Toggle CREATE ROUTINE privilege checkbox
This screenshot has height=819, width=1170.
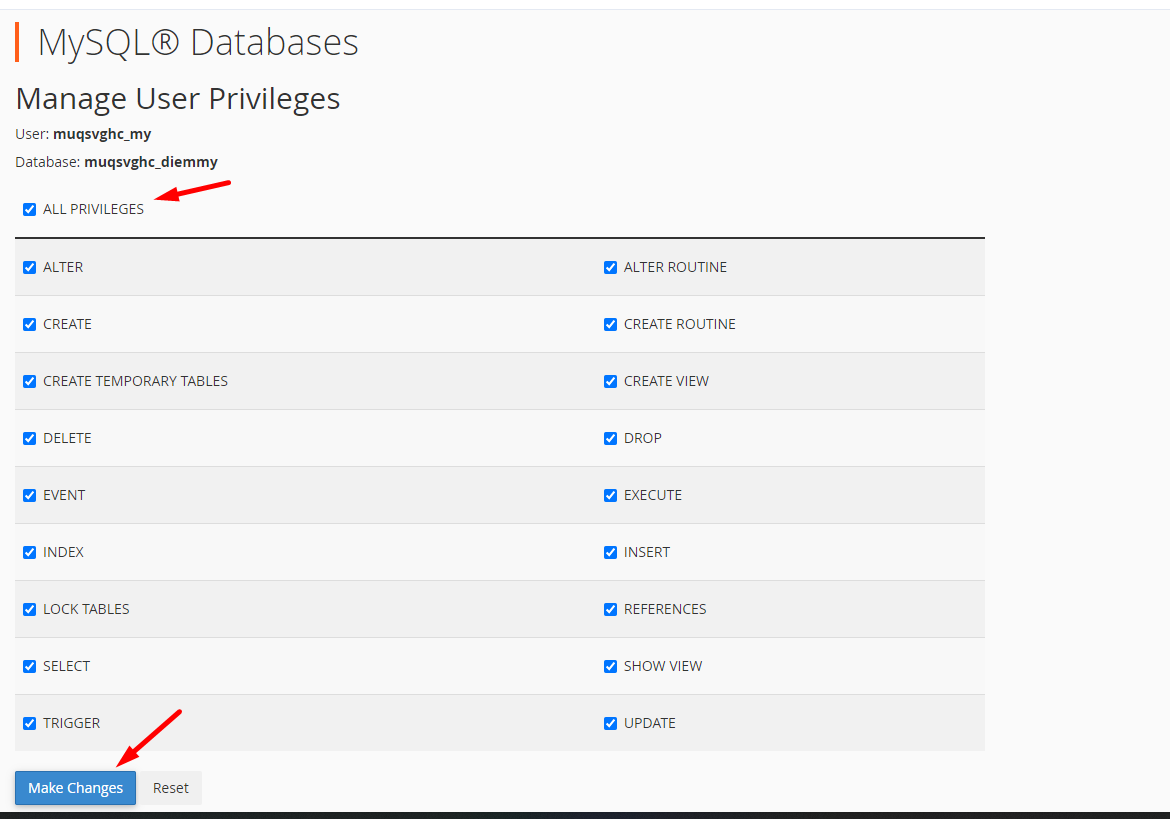611,325
